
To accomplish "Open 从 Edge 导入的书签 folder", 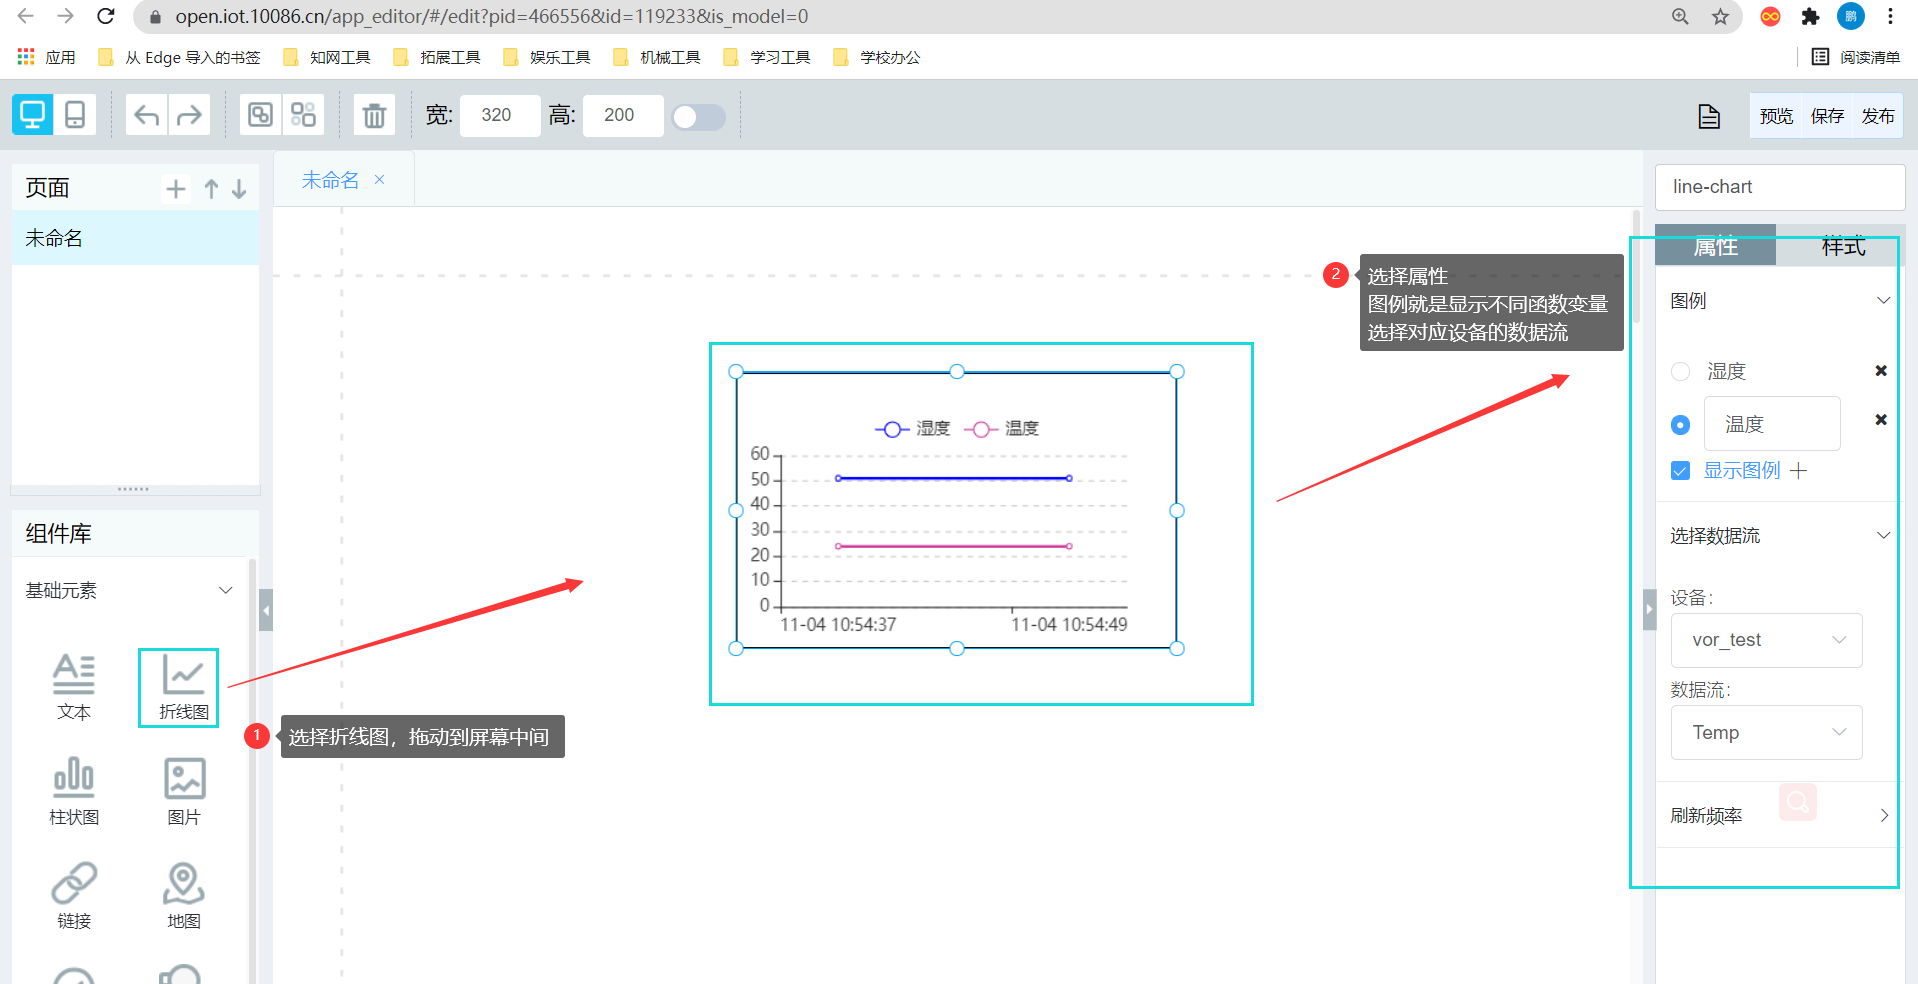I will coord(179,58).
